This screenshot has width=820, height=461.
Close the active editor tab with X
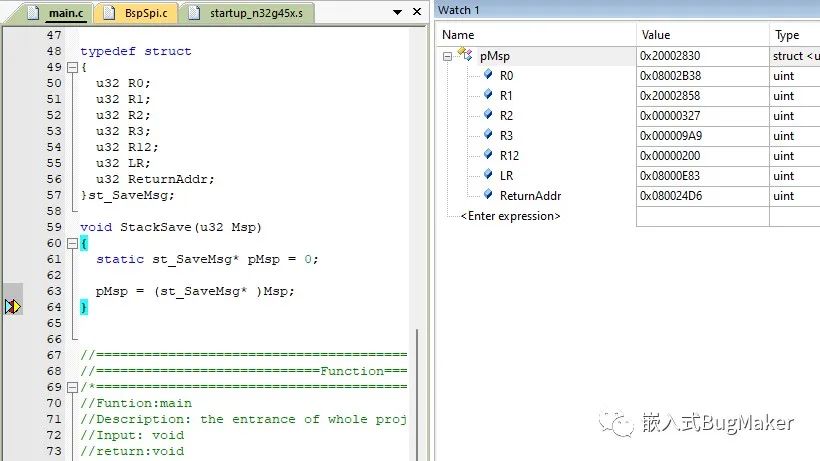(x=417, y=11)
